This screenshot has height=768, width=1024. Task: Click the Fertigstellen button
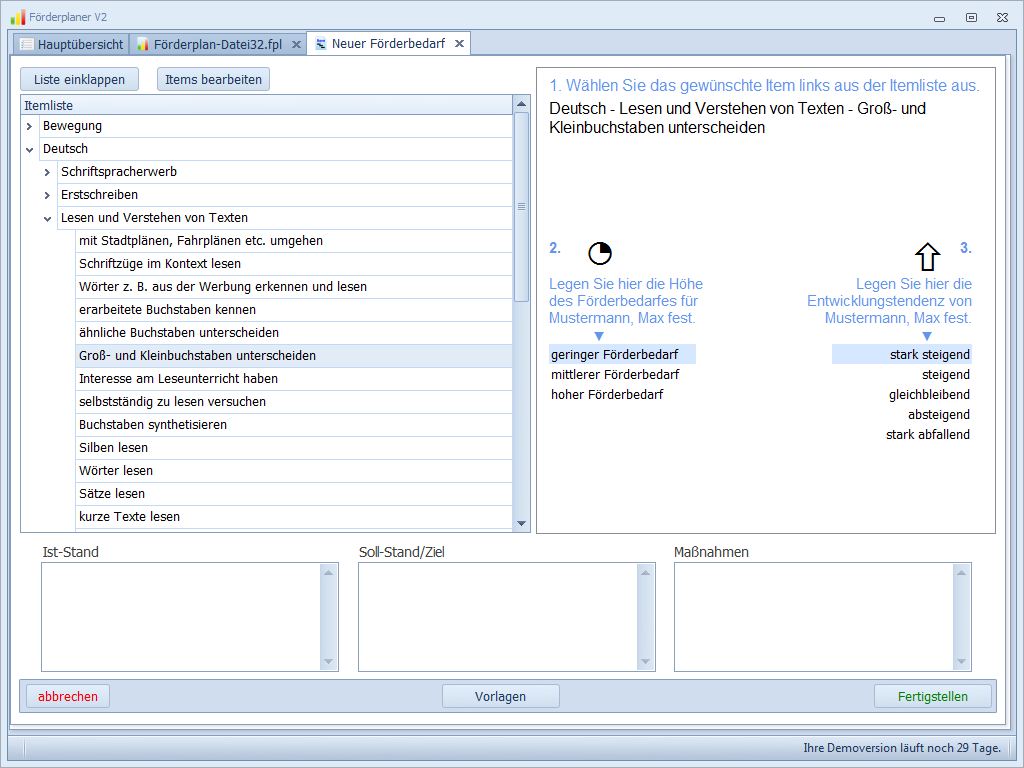coord(933,696)
